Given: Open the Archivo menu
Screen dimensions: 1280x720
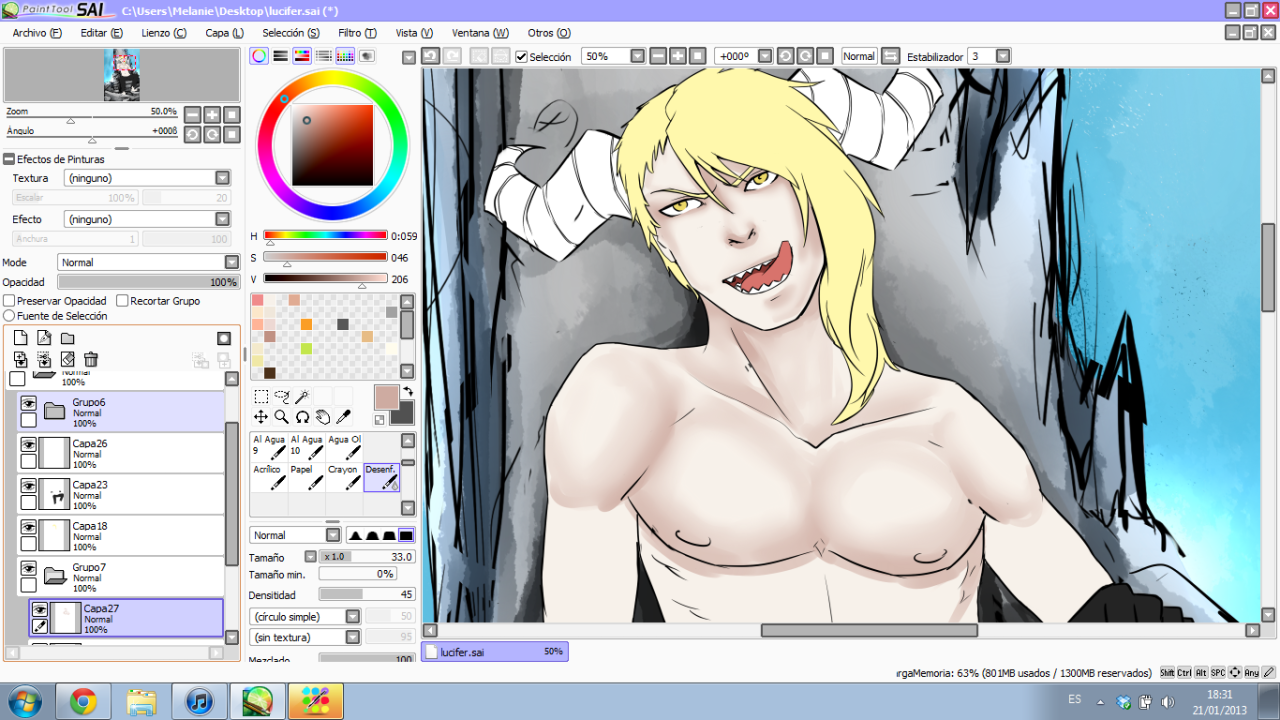Looking at the screenshot, I should coord(37,33).
